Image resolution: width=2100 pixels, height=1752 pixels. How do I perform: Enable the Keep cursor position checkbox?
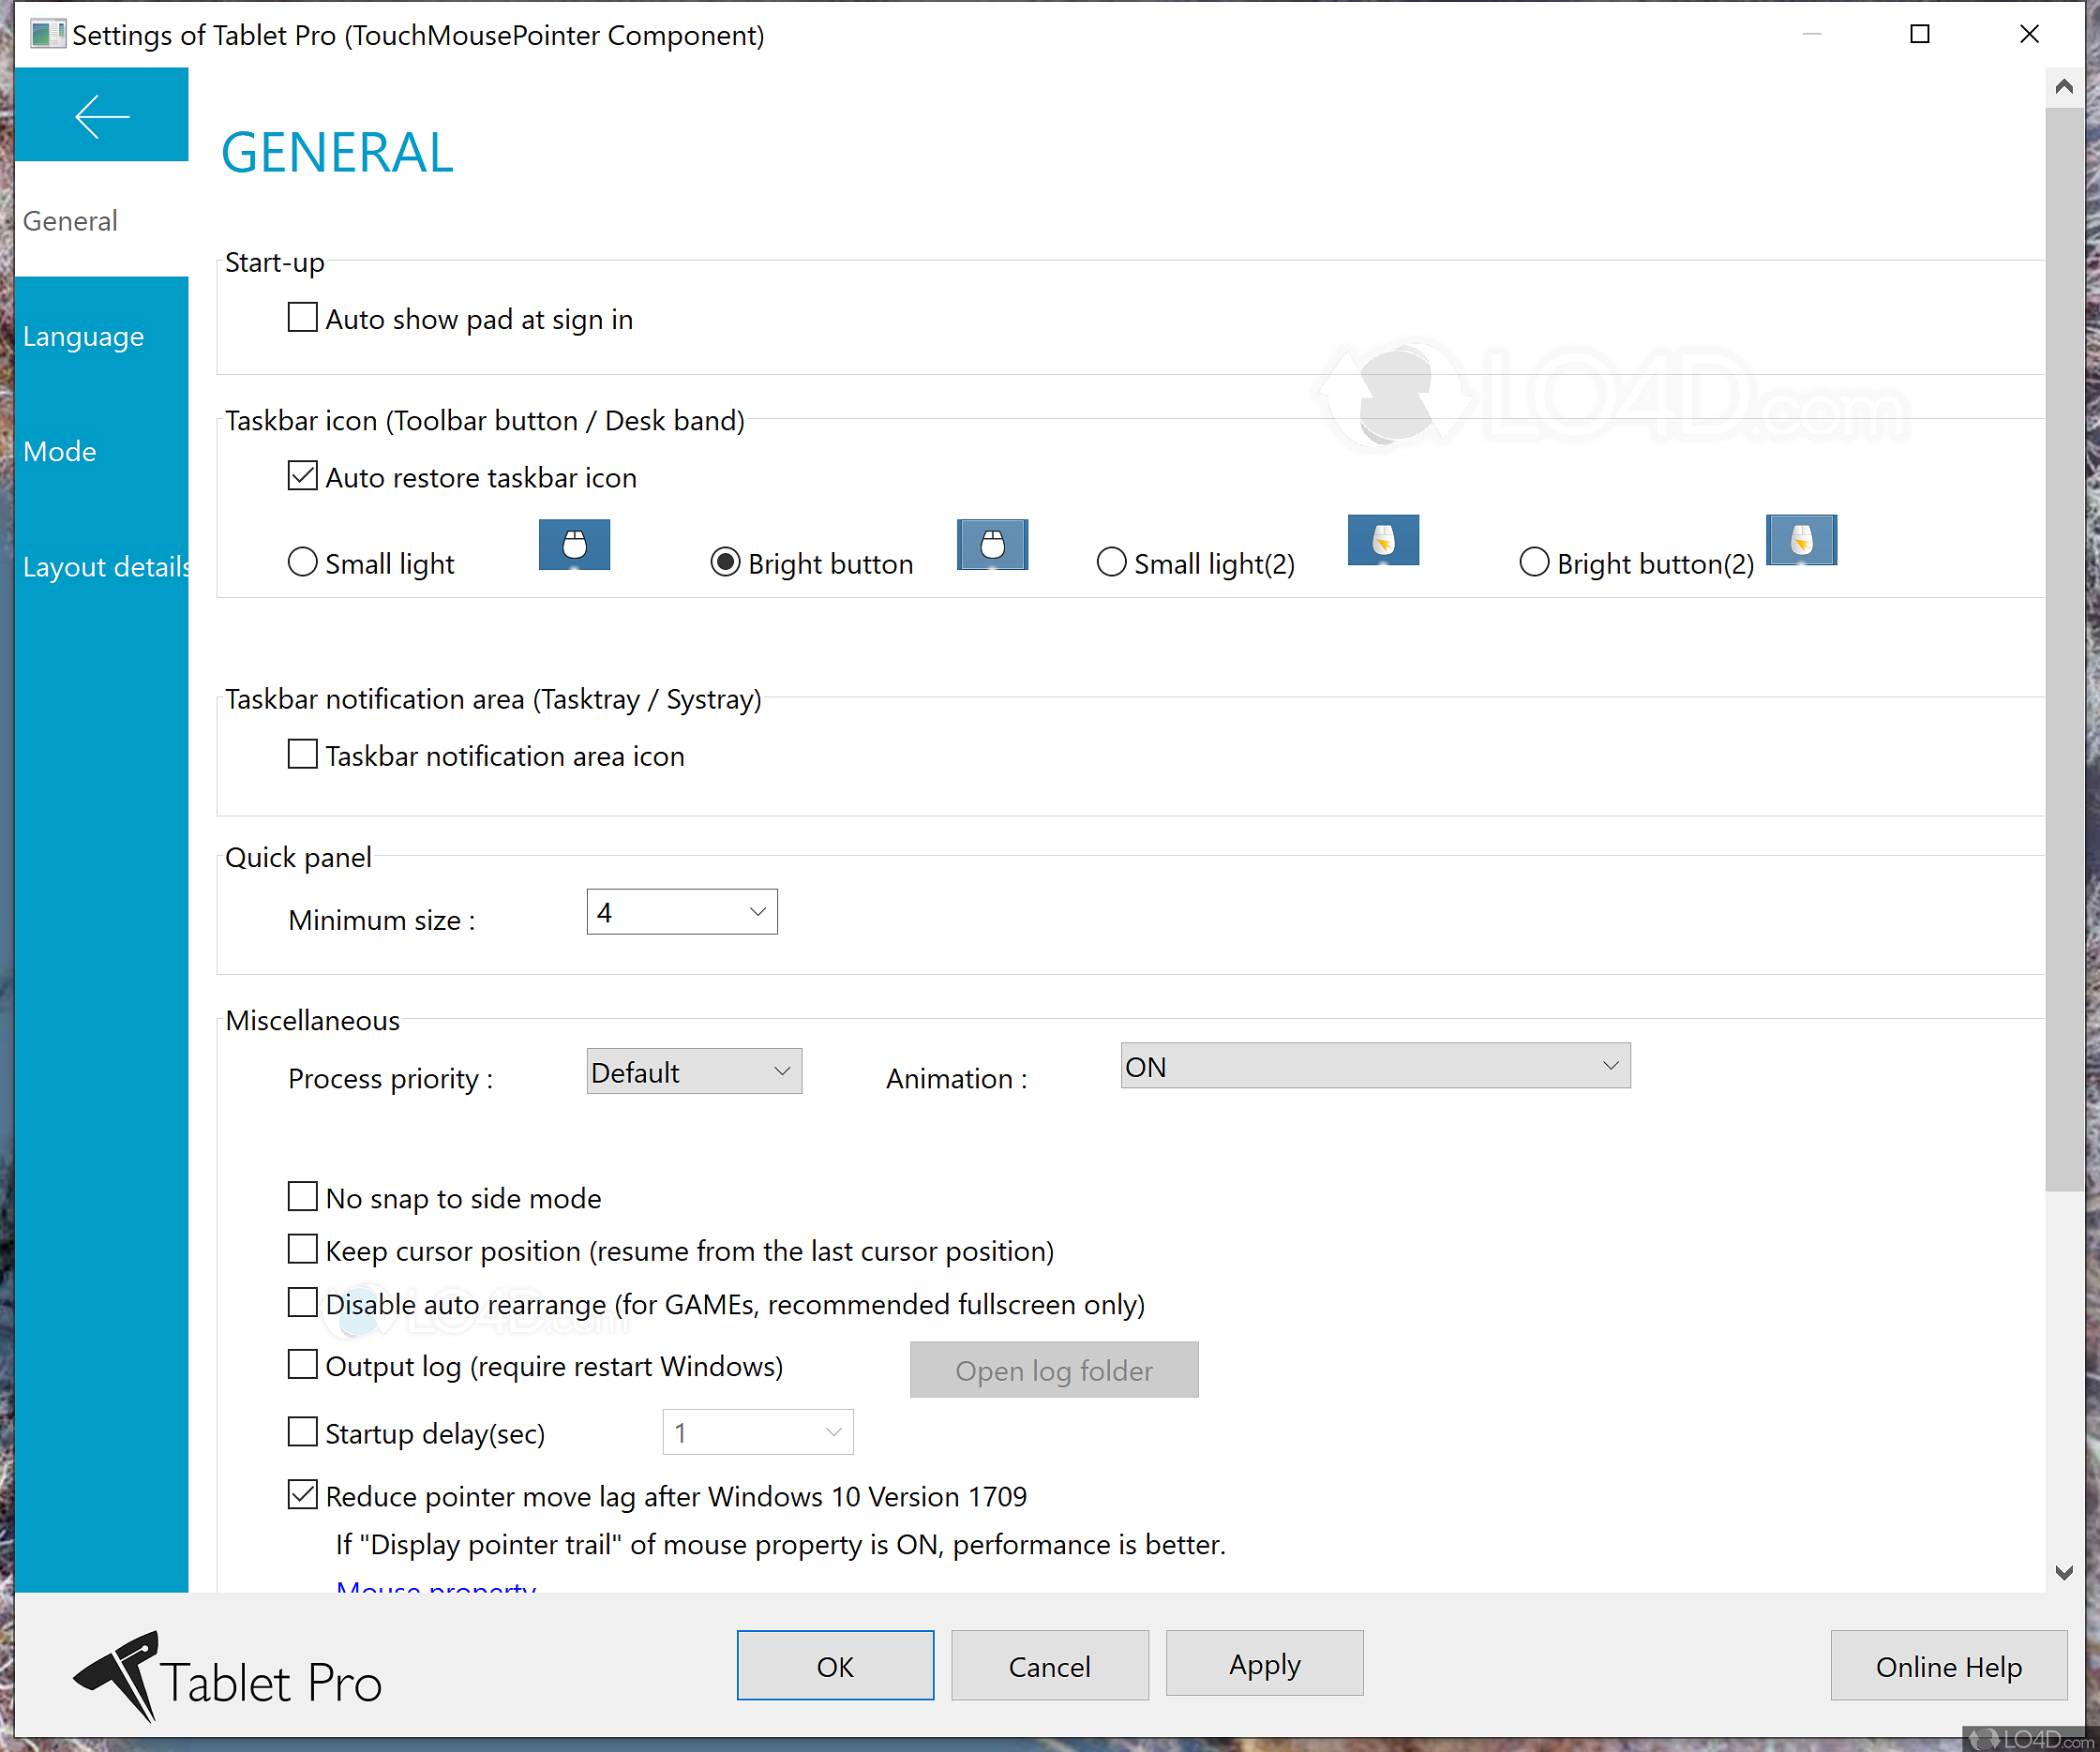302,1250
